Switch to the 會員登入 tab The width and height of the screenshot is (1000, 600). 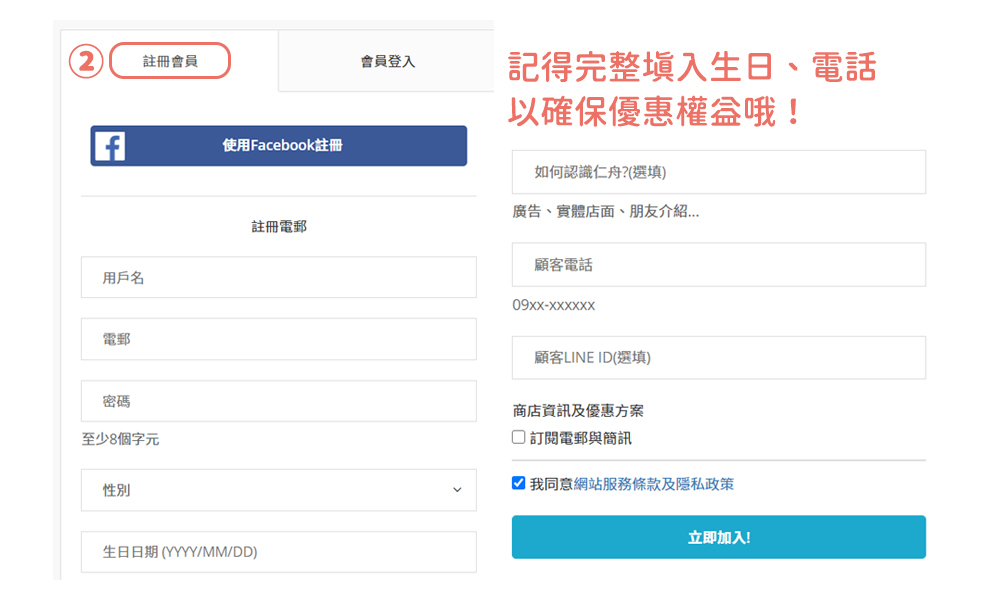tap(387, 61)
